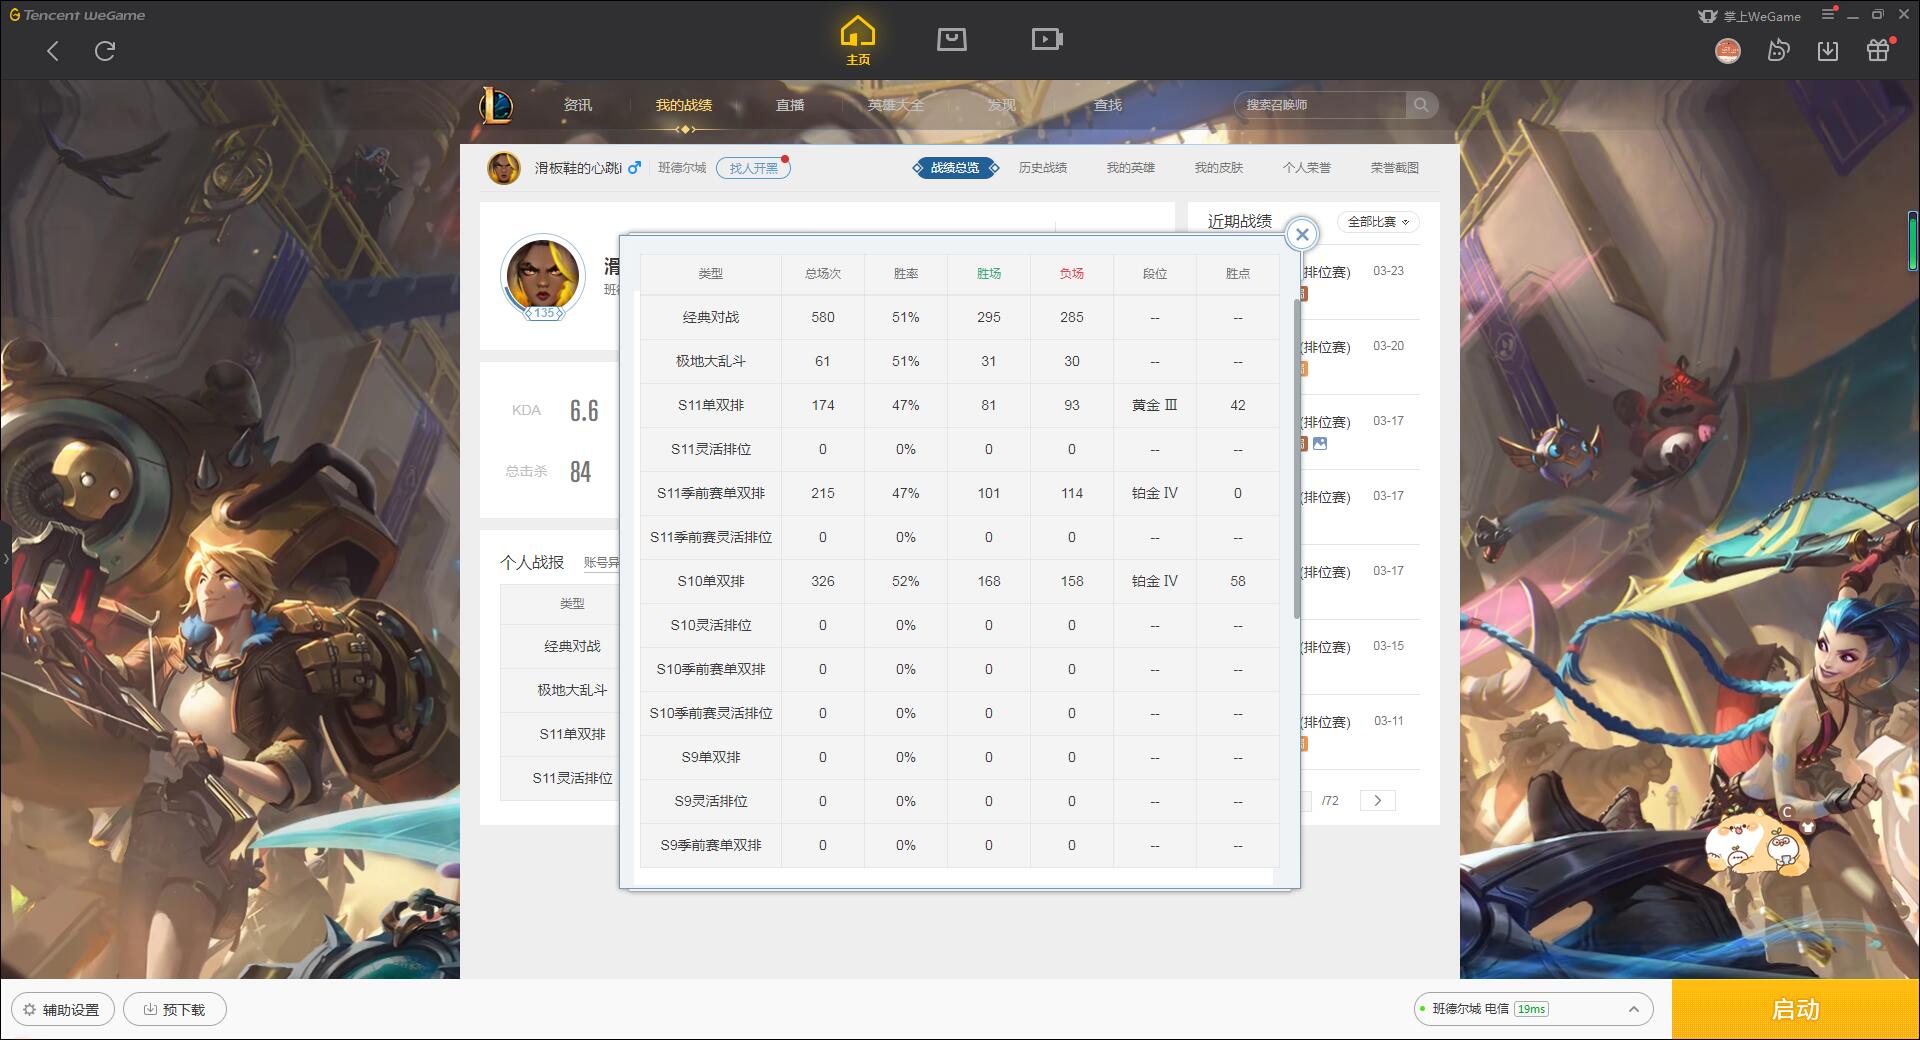Go back with the left arrow

53,51
